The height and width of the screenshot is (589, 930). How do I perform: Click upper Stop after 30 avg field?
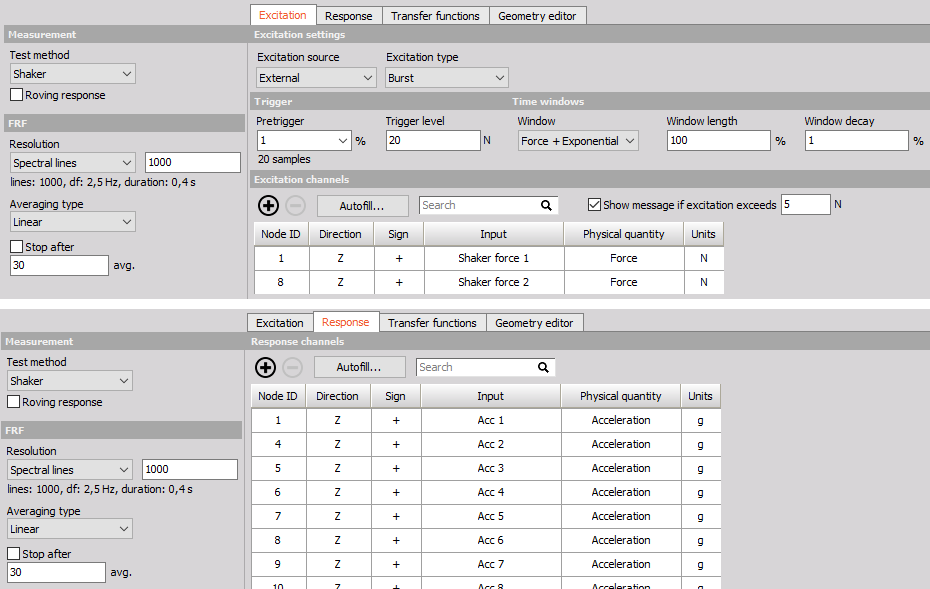coord(59,265)
